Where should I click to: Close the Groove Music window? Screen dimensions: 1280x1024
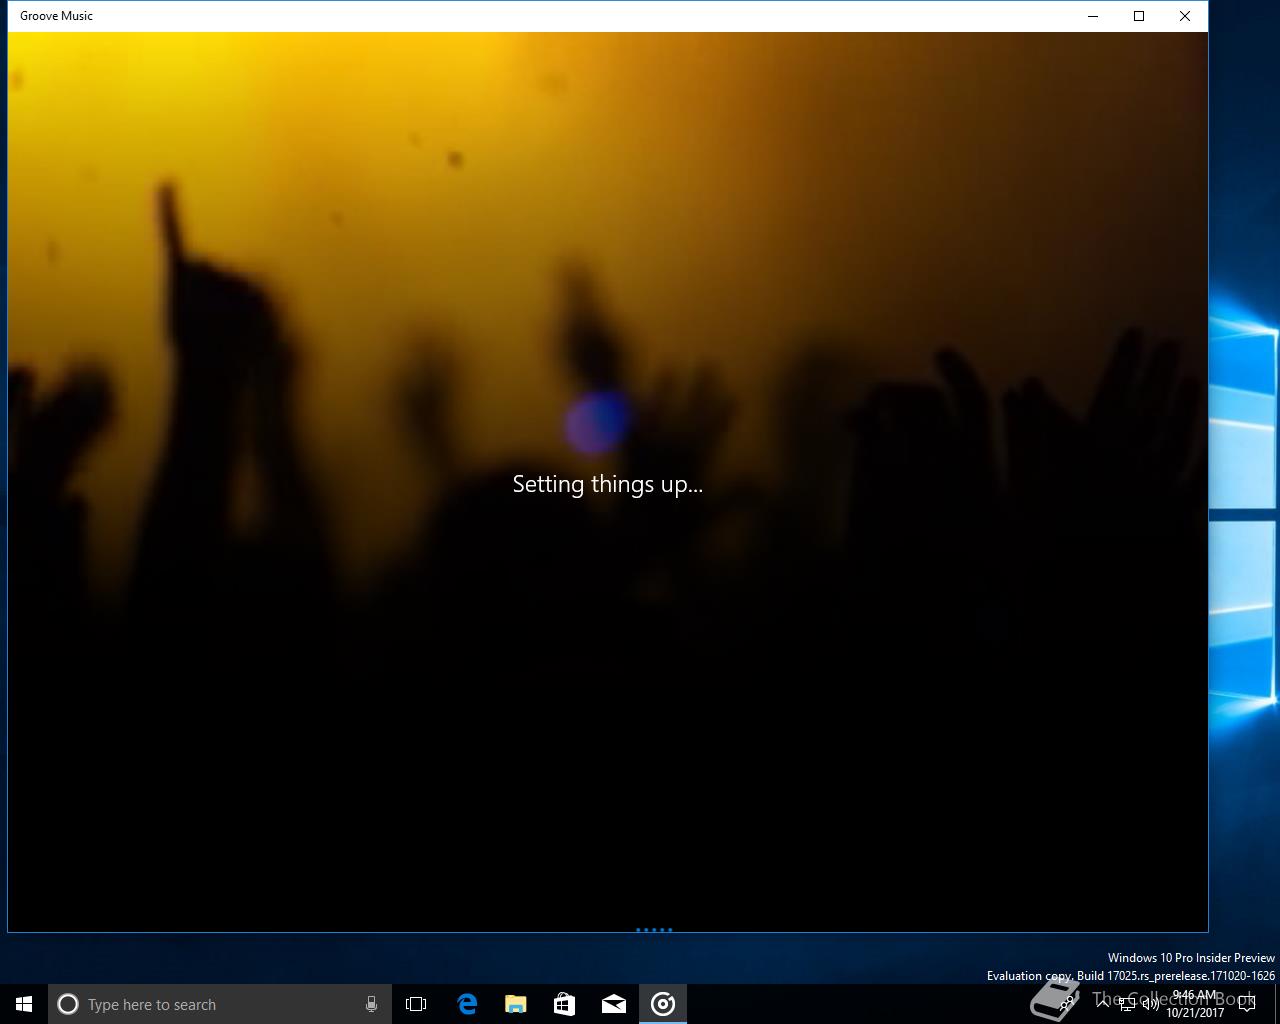click(1185, 16)
